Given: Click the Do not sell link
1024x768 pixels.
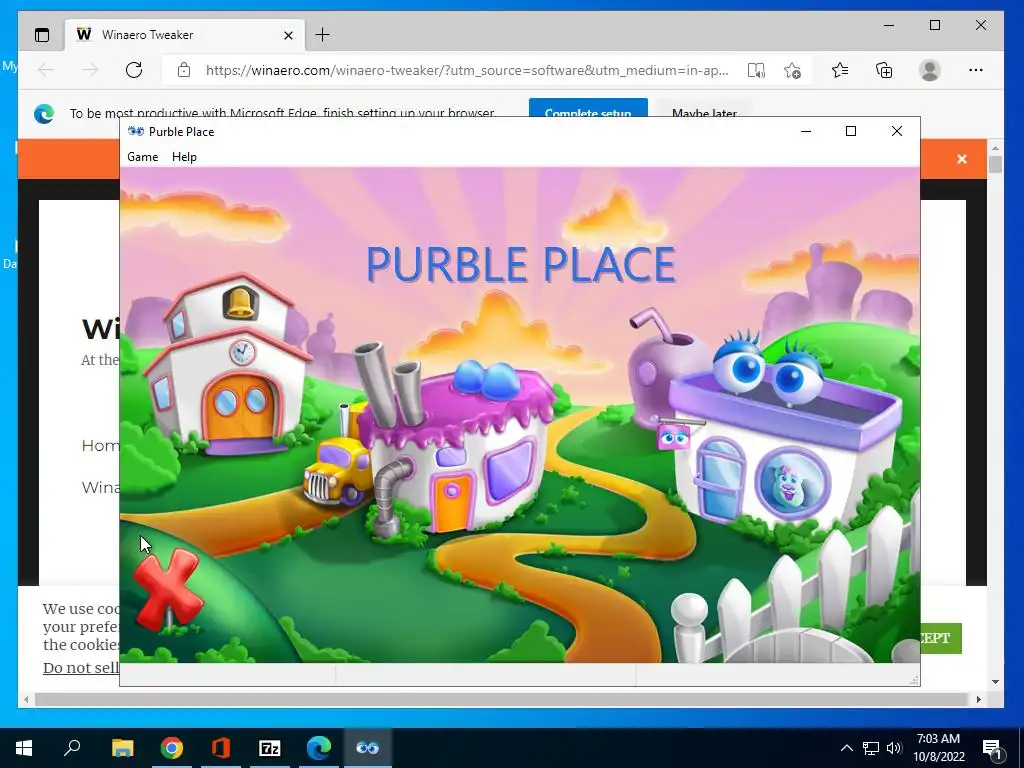Looking at the screenshot, I should tap(81, 667).
